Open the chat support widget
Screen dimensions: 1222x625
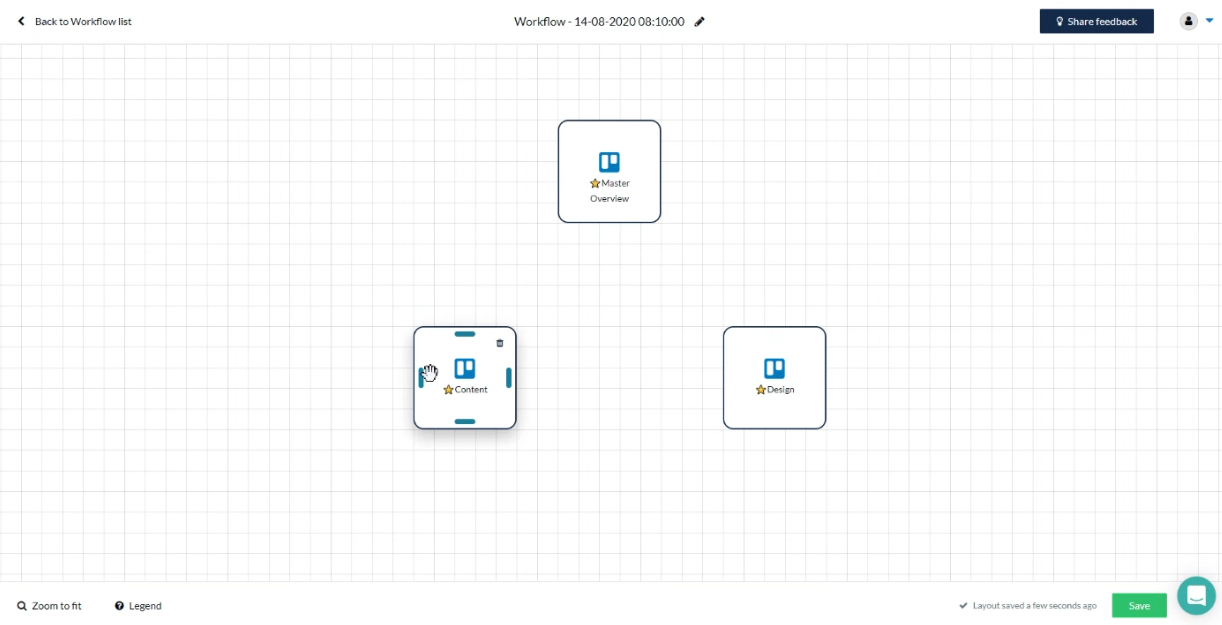point(1196,595)
